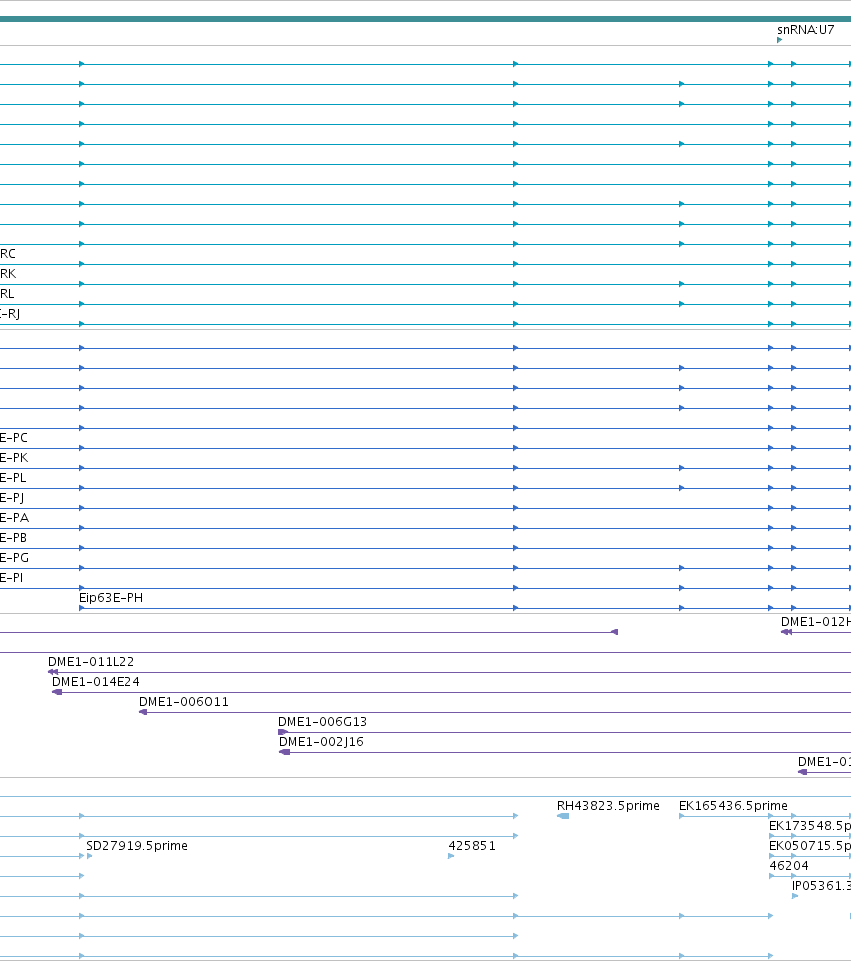Click the EK173548 EST label
The width and height of the screenshot is (851, 961).
click(810, 826)
